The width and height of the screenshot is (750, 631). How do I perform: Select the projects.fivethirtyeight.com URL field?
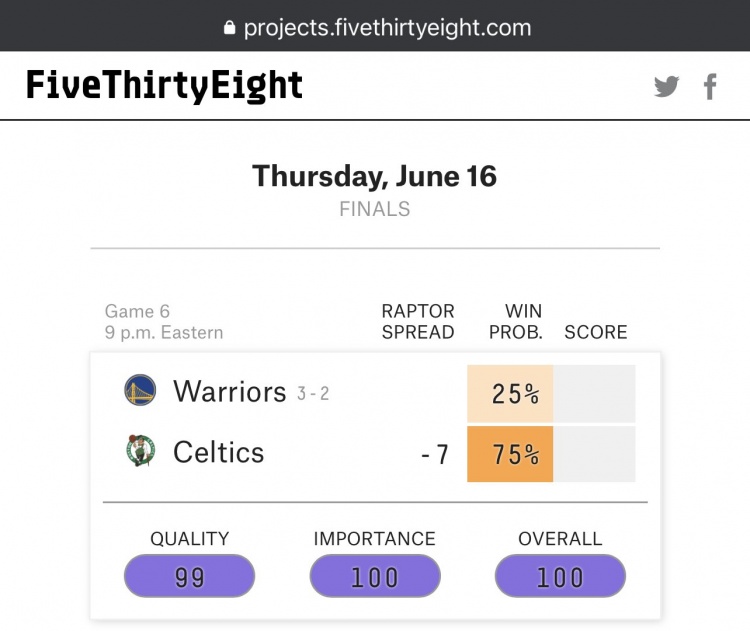point(377,28)
